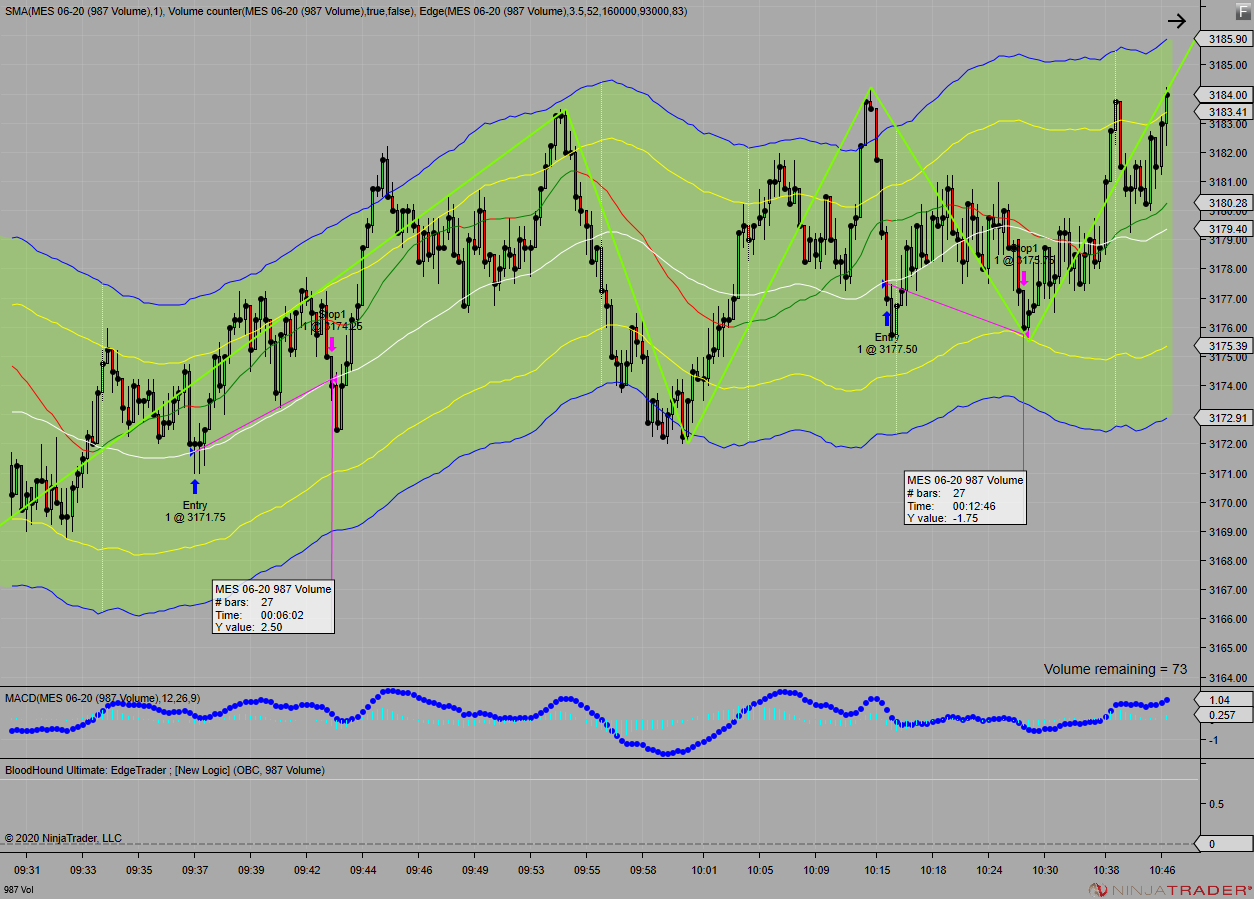Click the blue Entry arrow at 3177.50
The width and height of the screenshot is (1254, 899).
coord(886,319)
